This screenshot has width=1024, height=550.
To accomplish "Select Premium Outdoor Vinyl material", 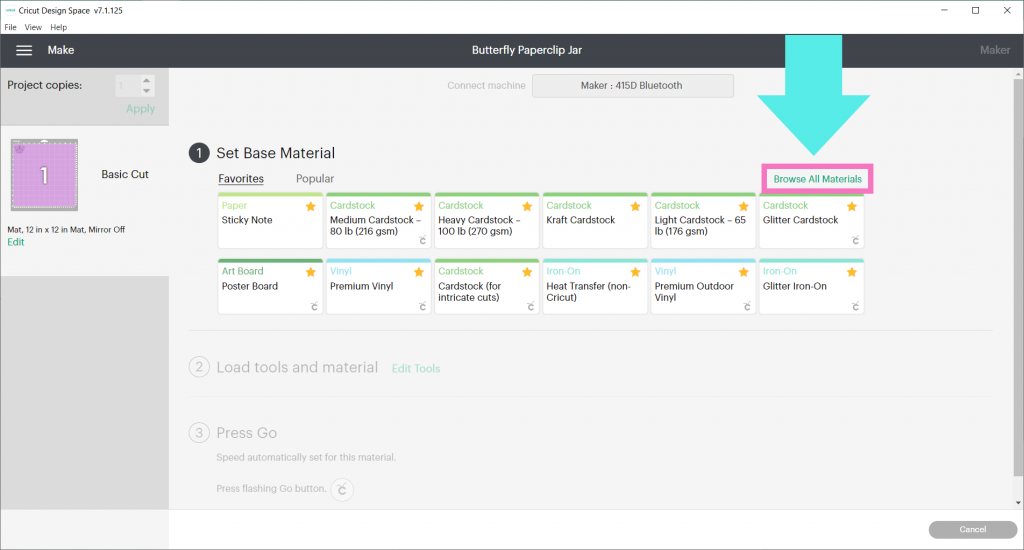I will (x=703, y=287).
